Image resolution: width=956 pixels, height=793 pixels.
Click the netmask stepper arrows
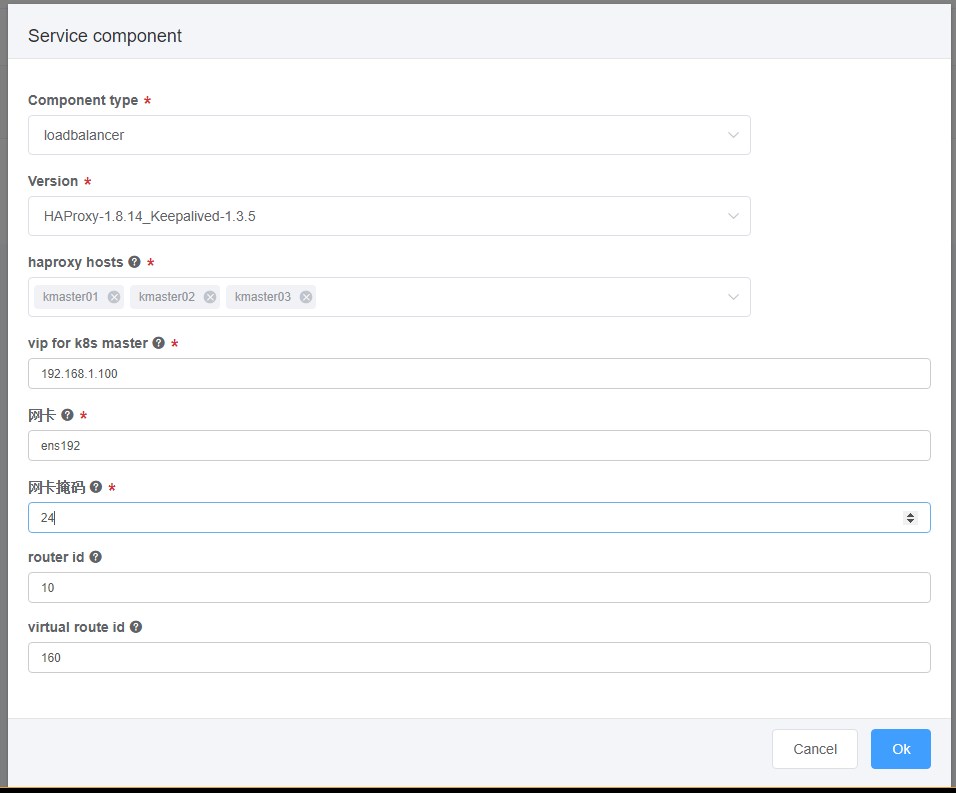coord(910,517)
